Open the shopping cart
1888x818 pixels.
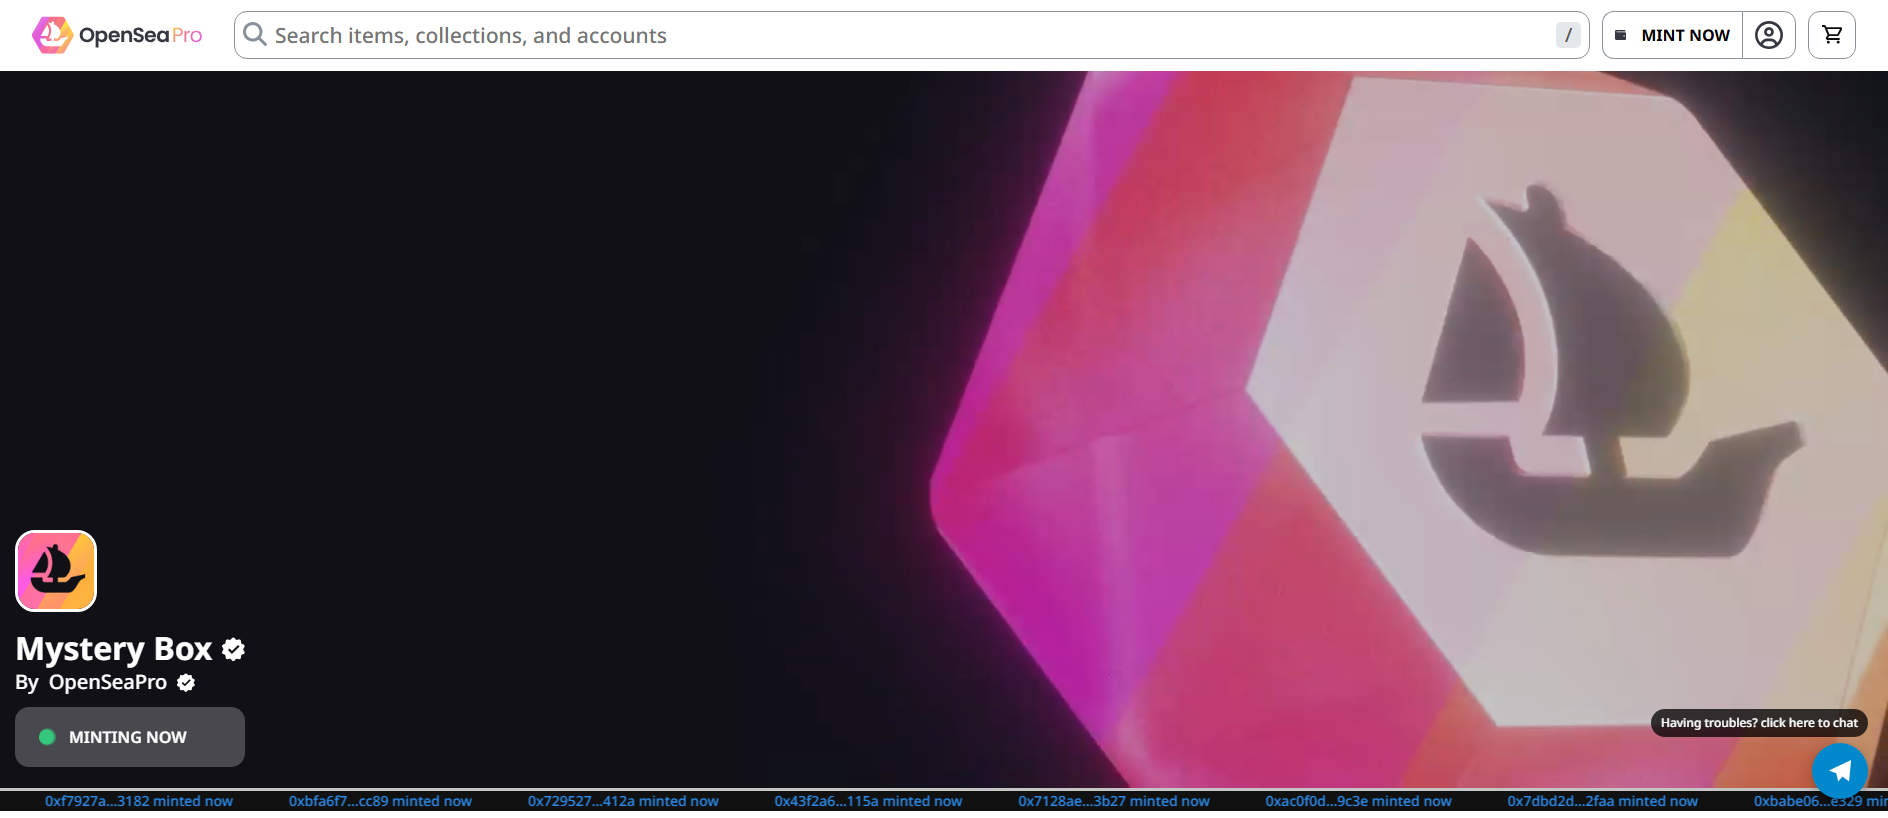1832,35
